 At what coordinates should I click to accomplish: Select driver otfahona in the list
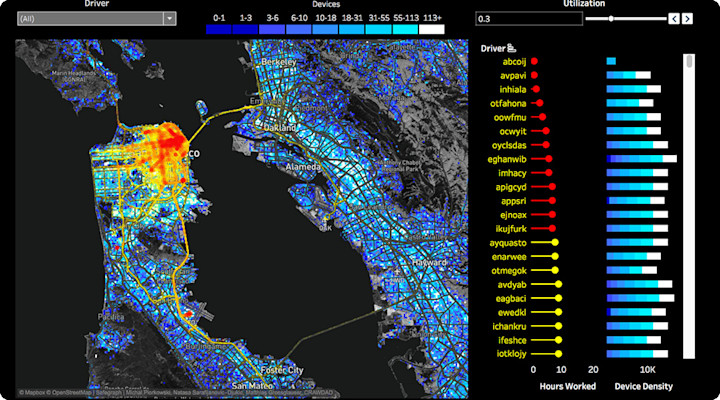coord(508,103)
